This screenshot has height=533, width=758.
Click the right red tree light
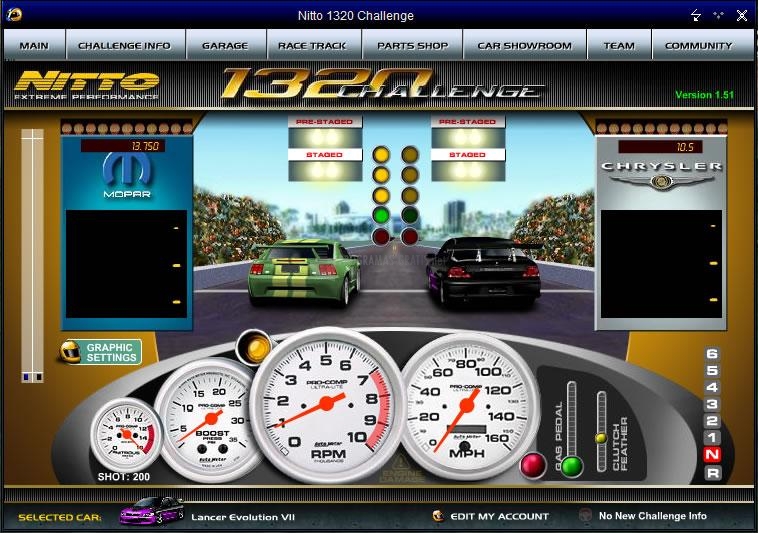409,236
